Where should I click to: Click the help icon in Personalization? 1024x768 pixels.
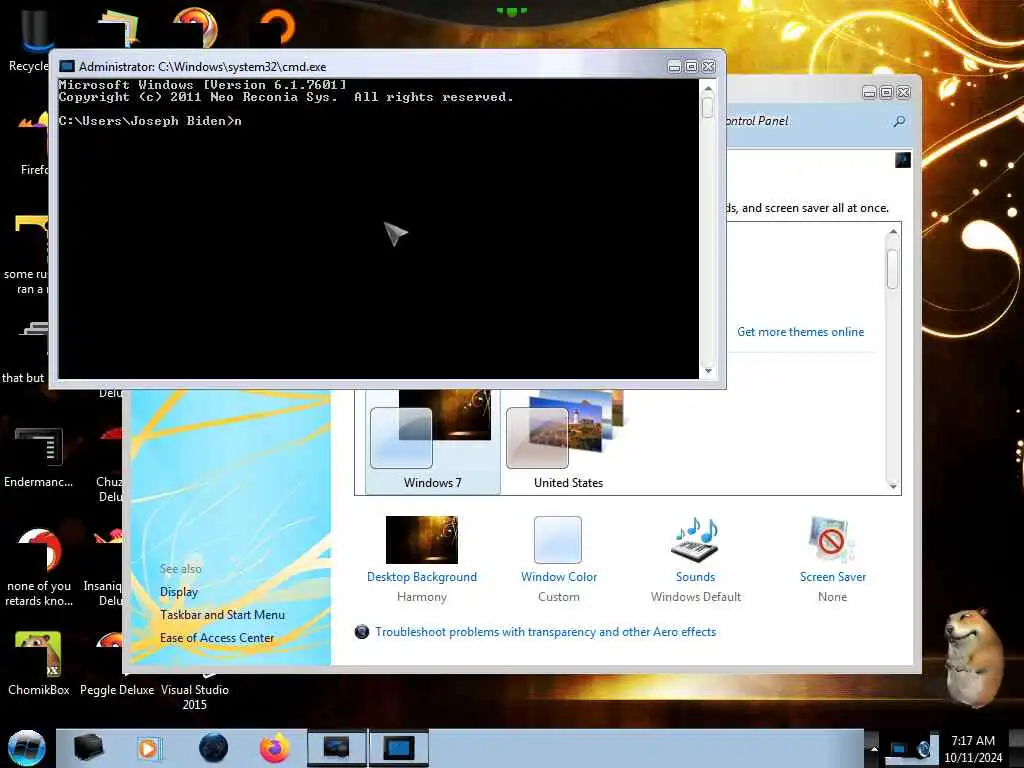[903, 160]
